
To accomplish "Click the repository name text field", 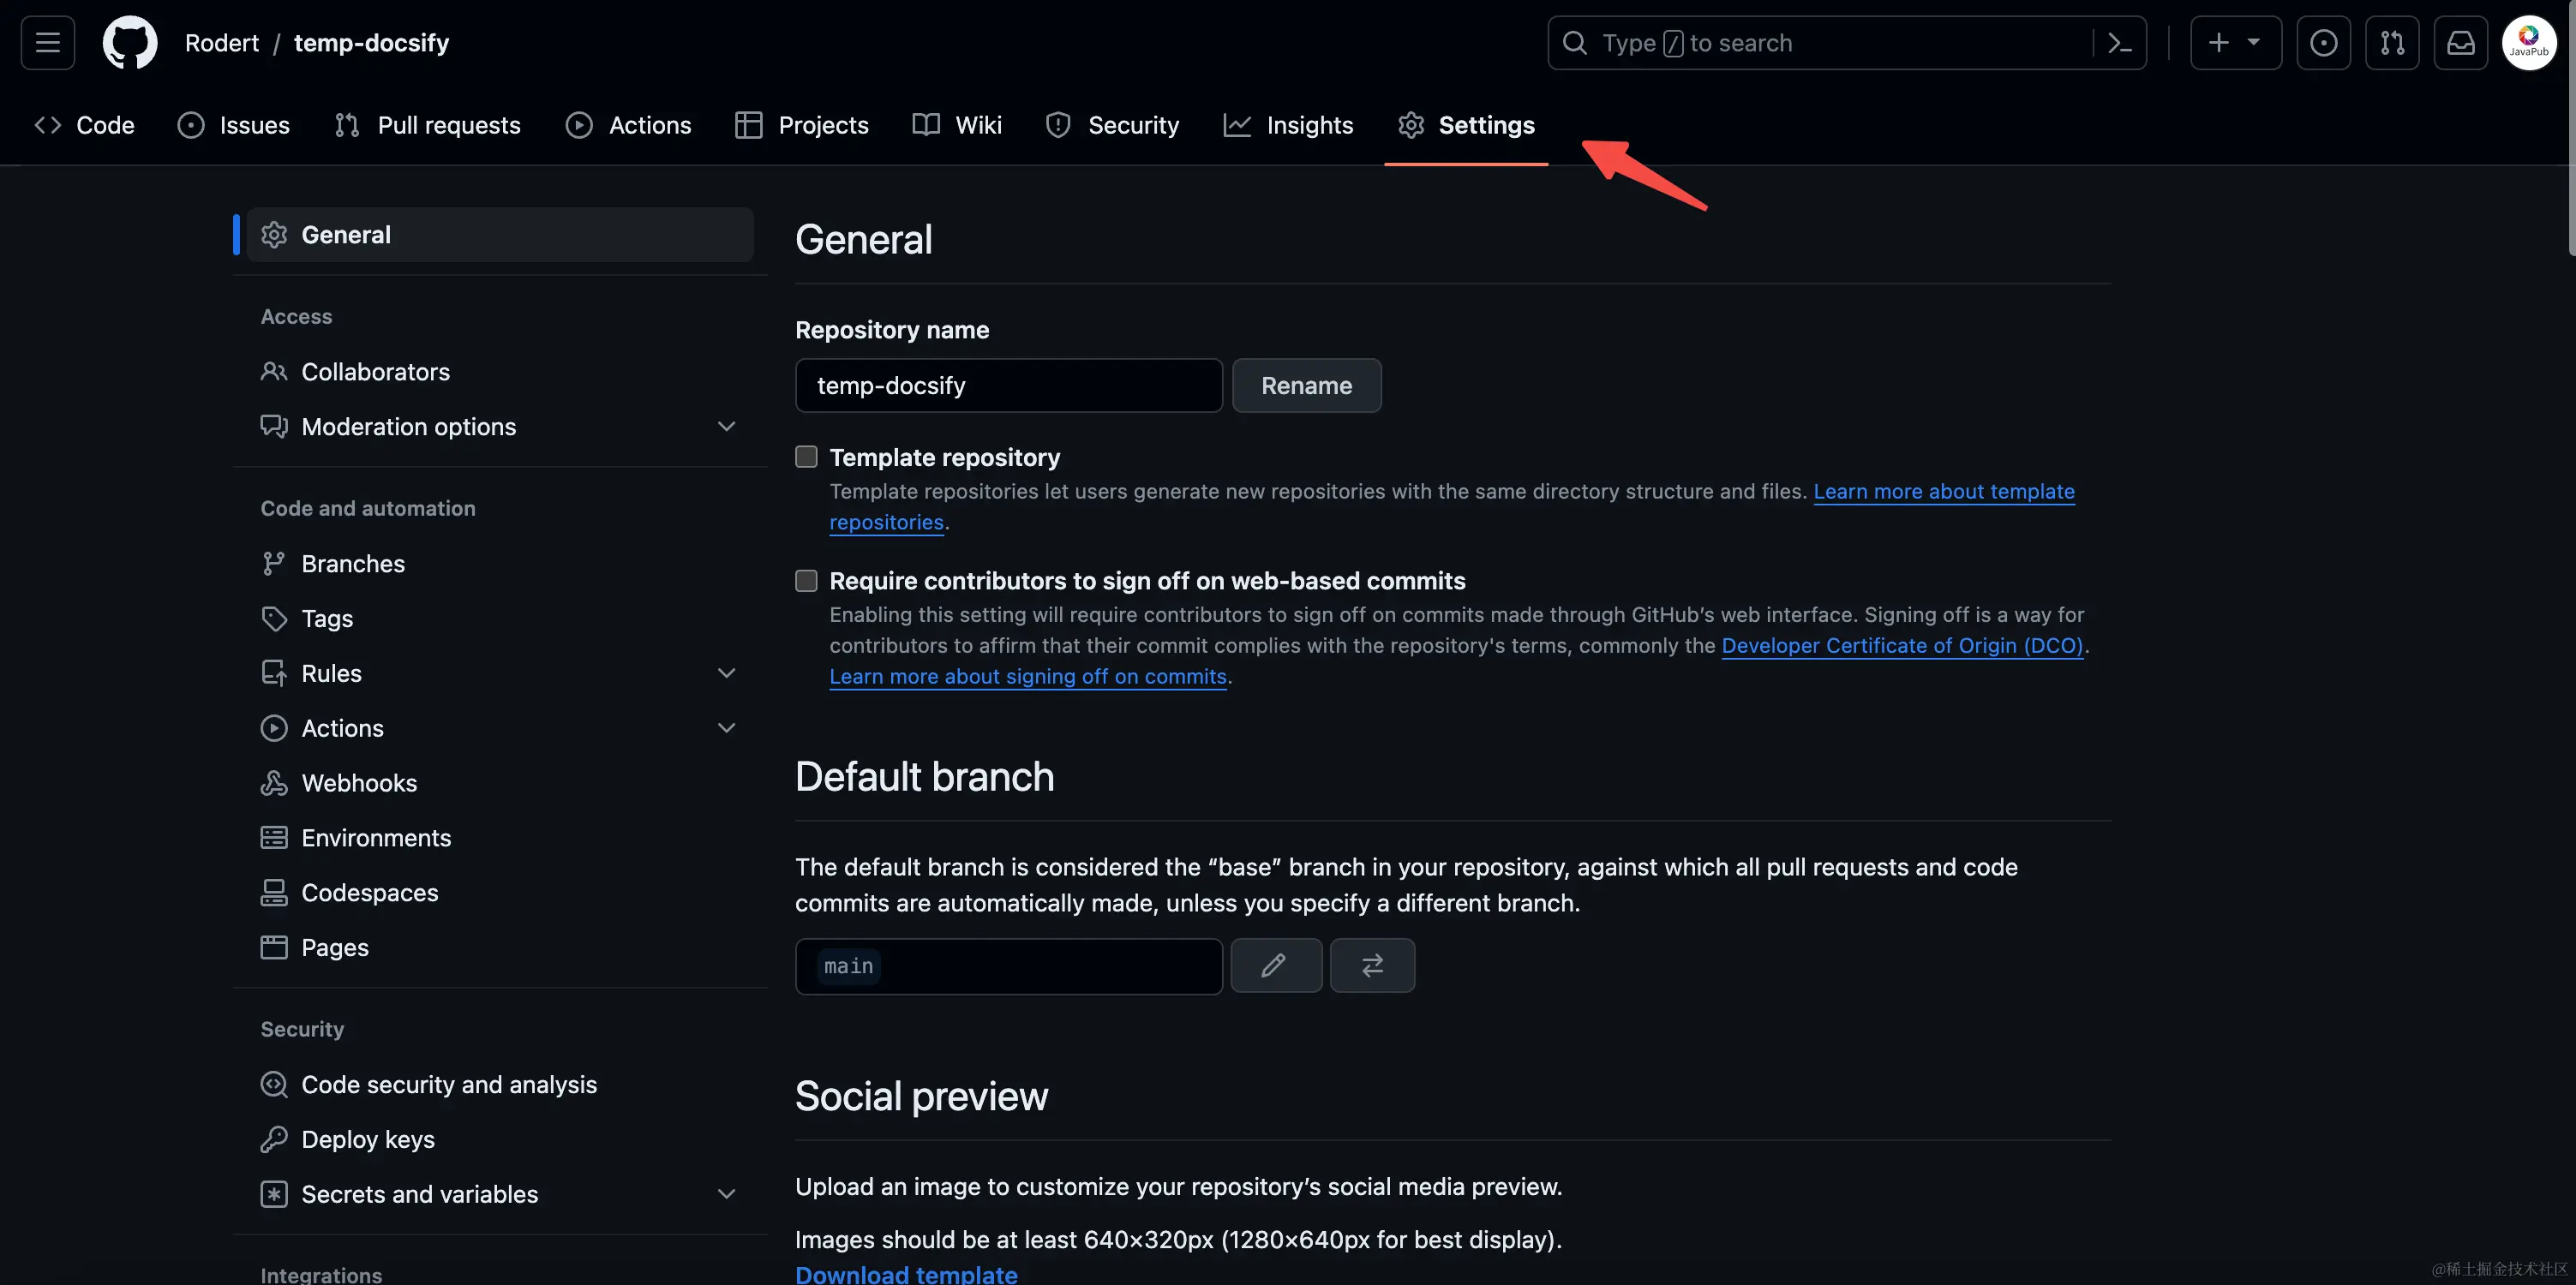I will 1008,386.
